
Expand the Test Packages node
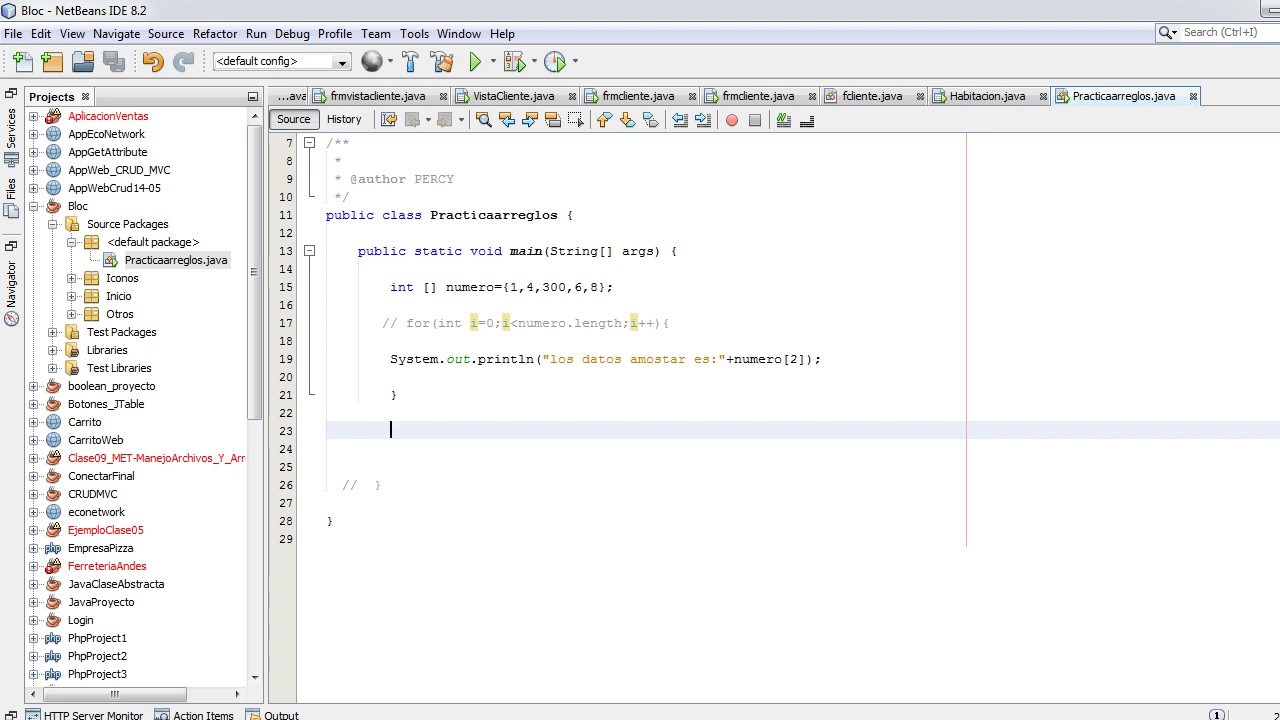pyautogui.click(x=53, y=332)
